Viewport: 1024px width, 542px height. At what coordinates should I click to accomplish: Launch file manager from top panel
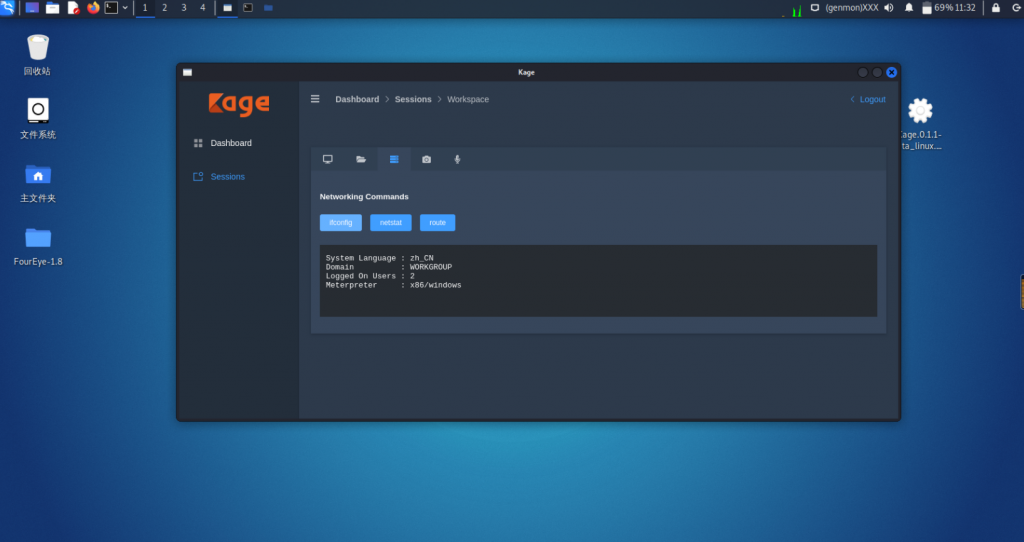coord(52,8)
